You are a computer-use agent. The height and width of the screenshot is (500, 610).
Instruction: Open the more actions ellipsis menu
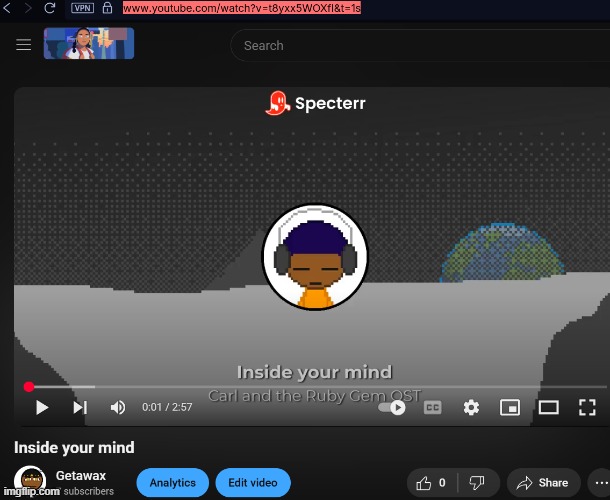tap(600, 483)
